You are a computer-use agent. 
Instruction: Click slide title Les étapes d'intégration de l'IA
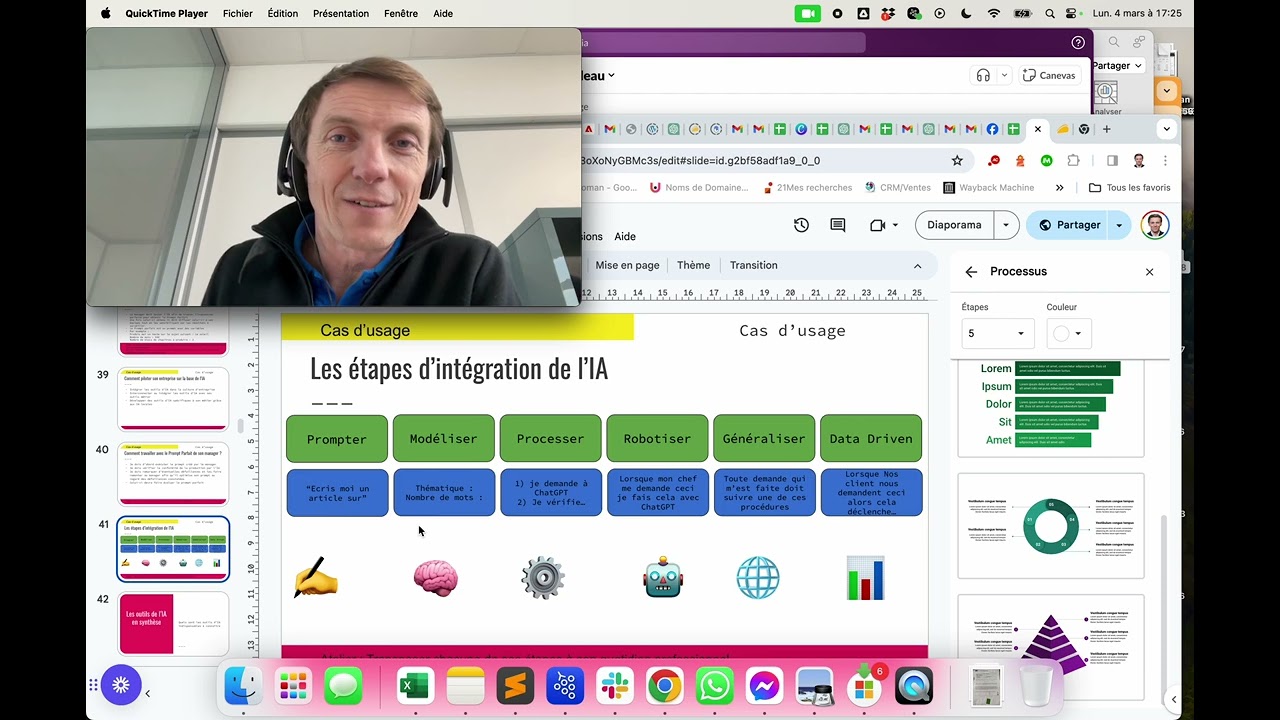[x=459, y=368]
